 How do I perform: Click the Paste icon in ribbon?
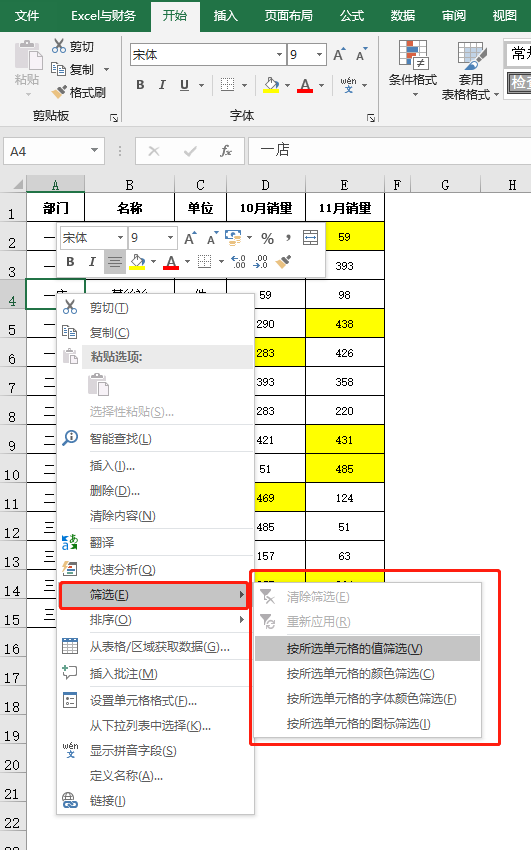27,56
